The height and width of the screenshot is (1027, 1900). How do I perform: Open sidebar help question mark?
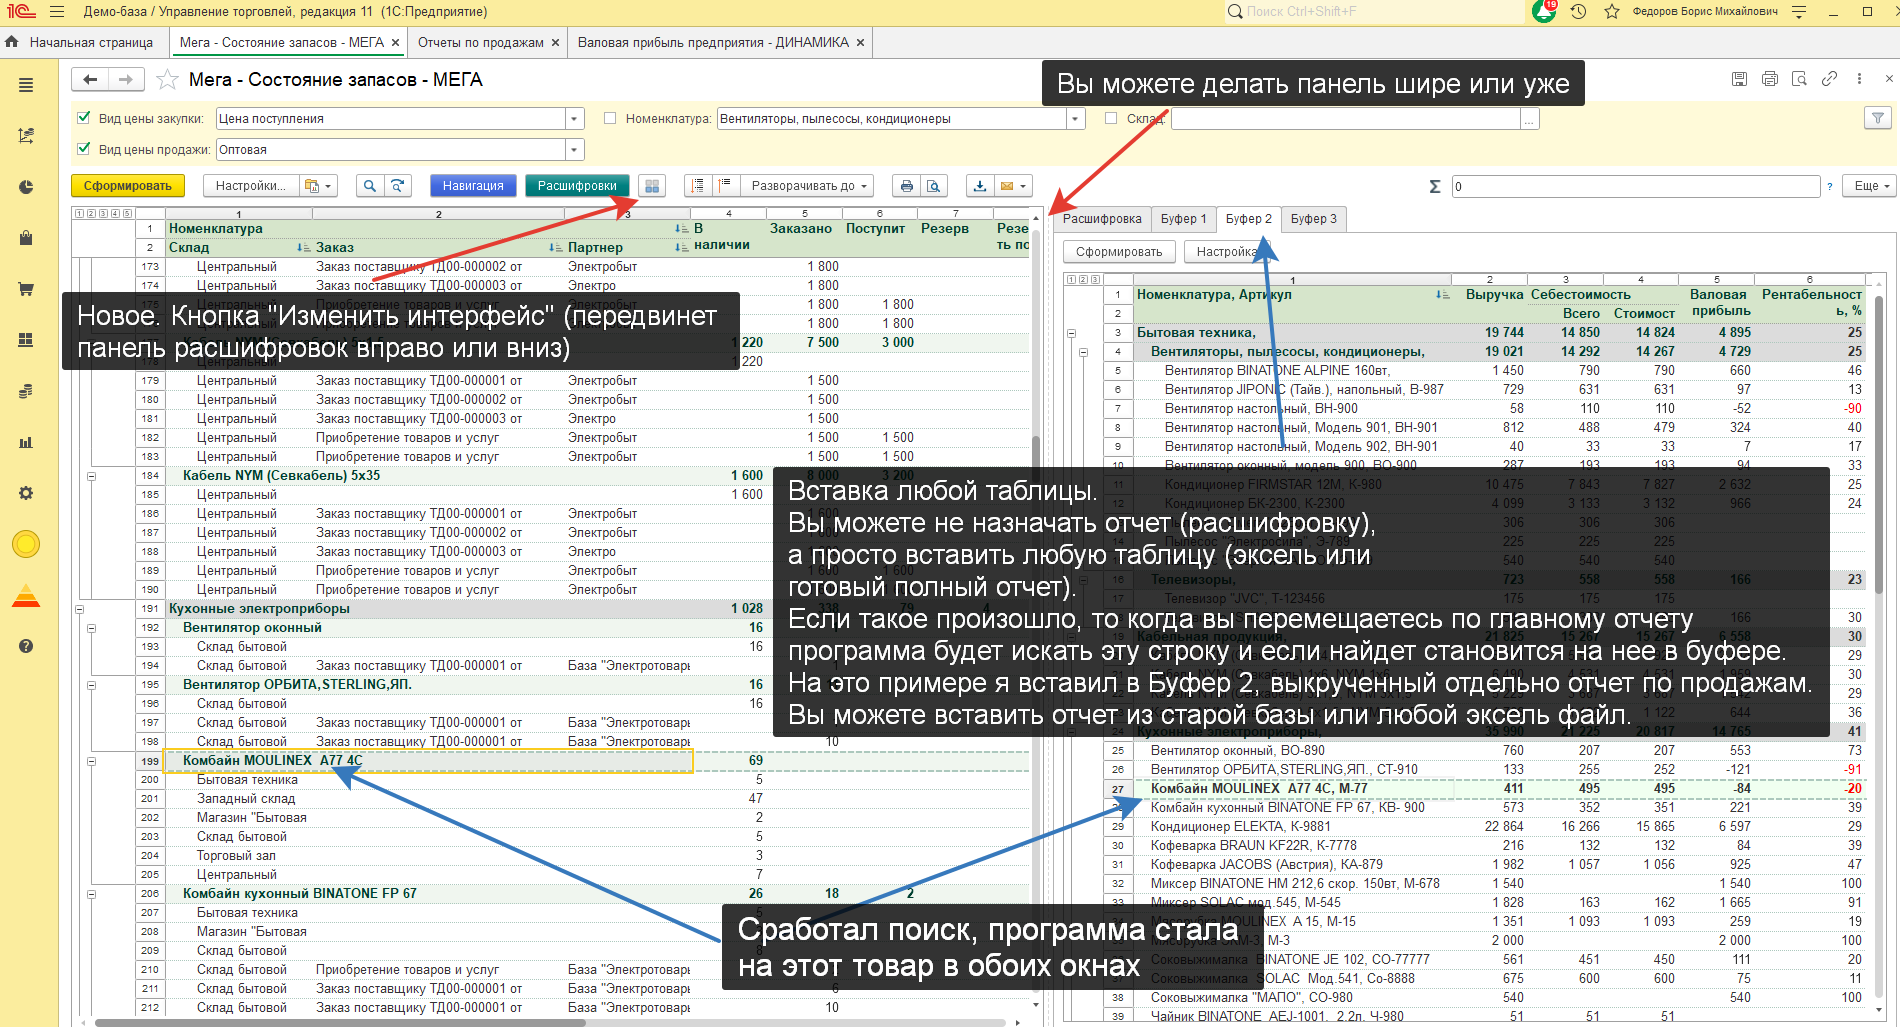pos(26,646)
